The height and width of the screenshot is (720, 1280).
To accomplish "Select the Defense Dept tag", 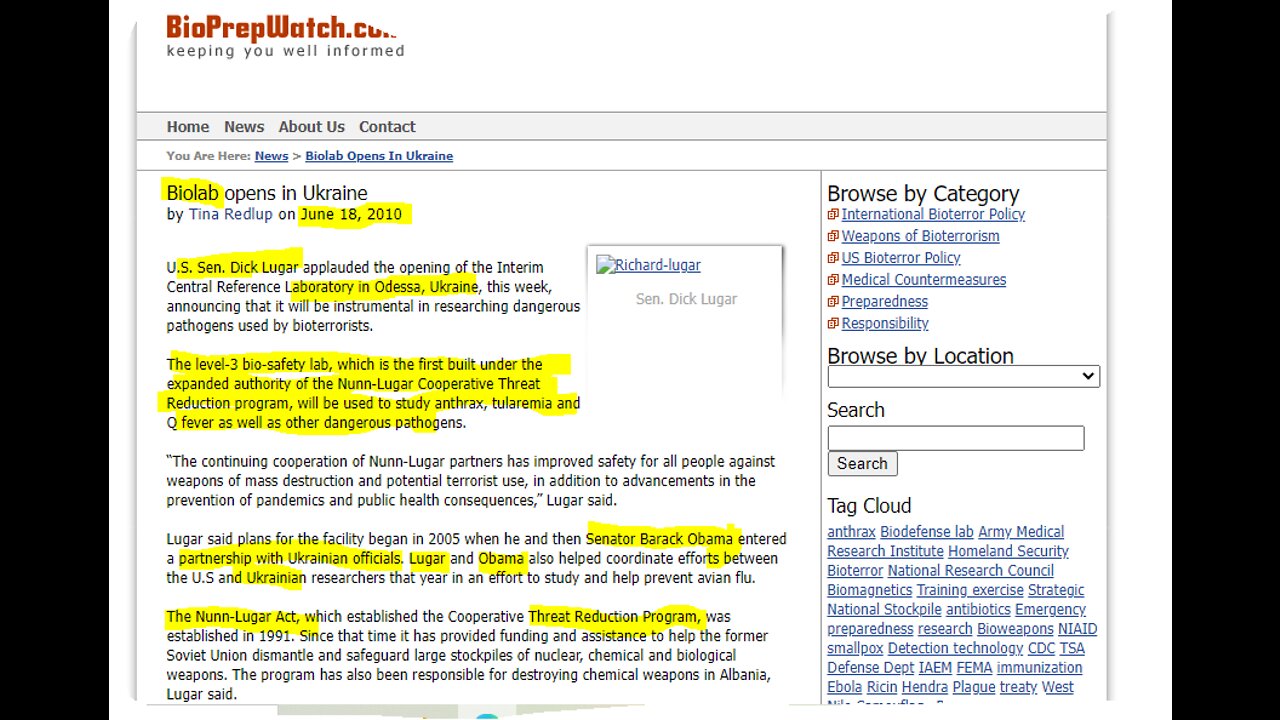I will (870, 668).
